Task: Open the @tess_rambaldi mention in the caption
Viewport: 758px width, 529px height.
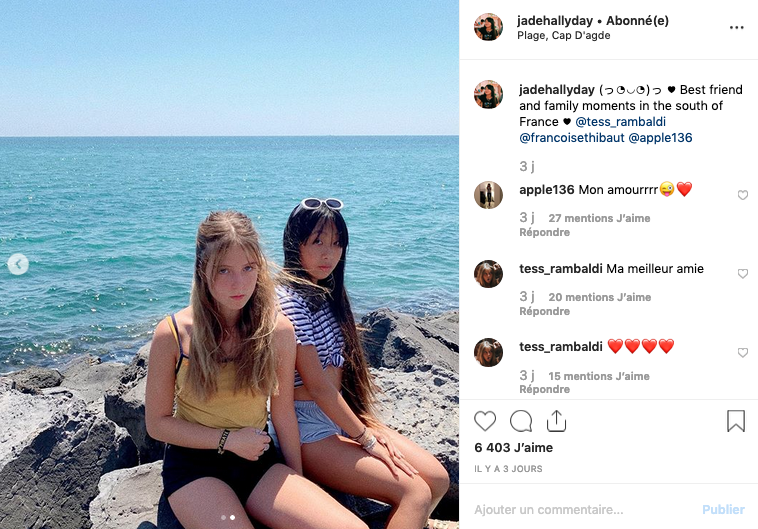Action: click(x=620, y=121)
